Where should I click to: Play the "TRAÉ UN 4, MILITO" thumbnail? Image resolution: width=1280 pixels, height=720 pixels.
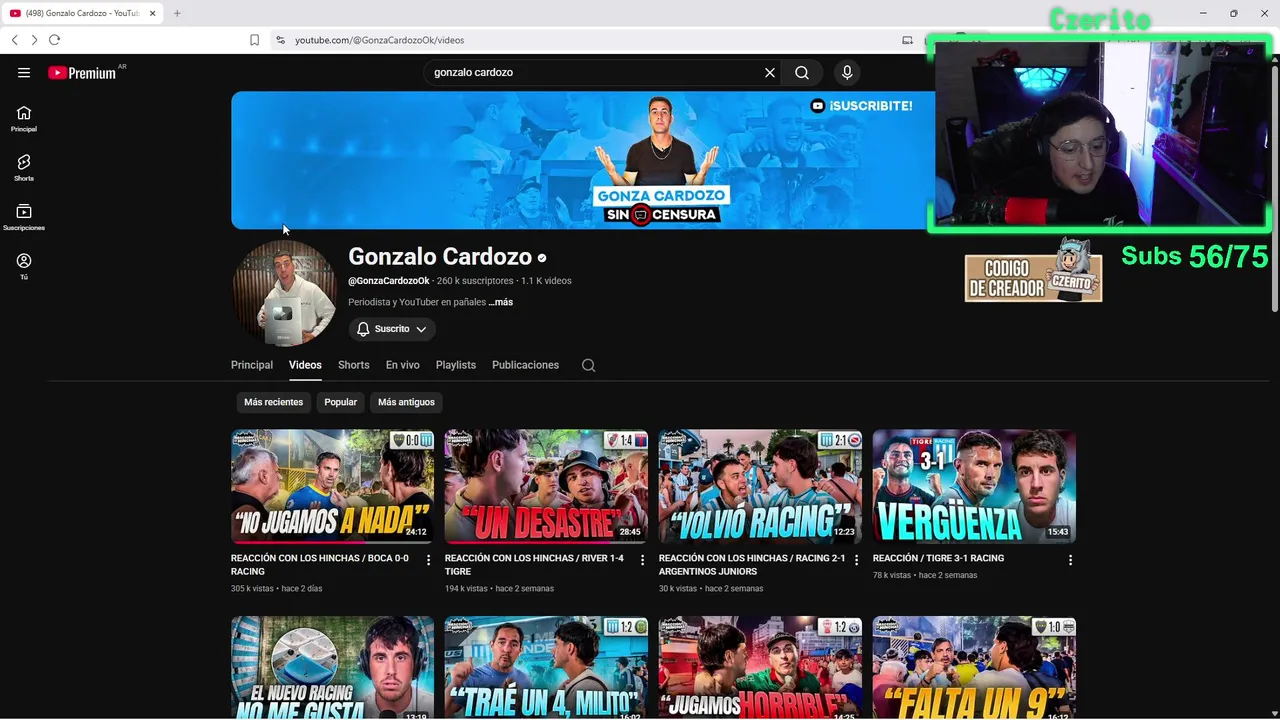(x=547, y=668)
